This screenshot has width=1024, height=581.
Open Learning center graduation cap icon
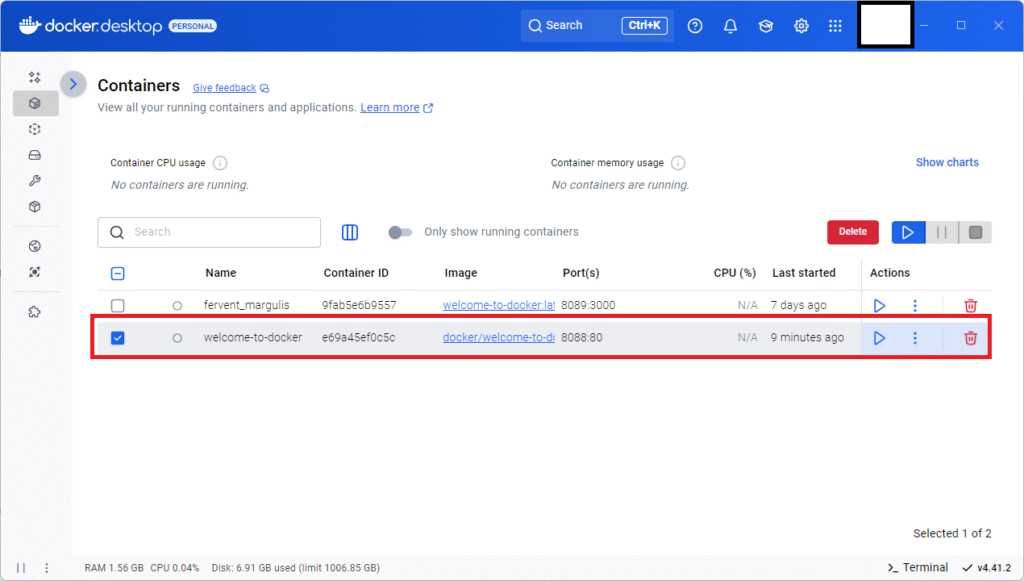765,26
